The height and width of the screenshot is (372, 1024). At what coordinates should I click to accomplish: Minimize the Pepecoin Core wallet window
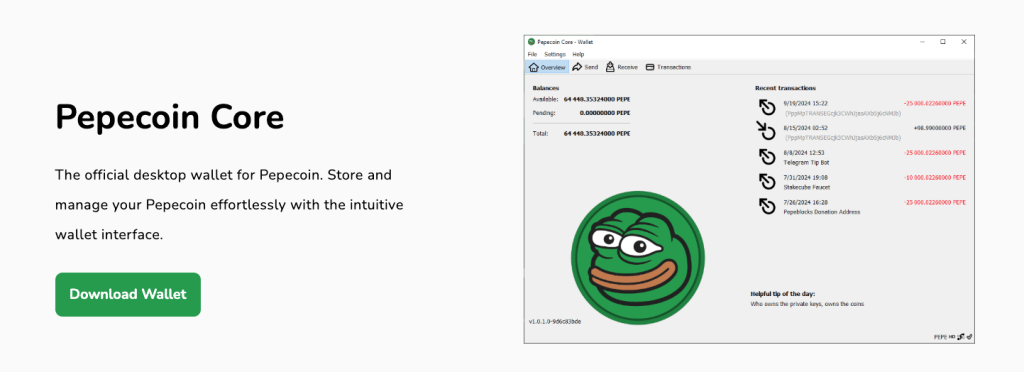pyautogui.click(x=922, y=42)
